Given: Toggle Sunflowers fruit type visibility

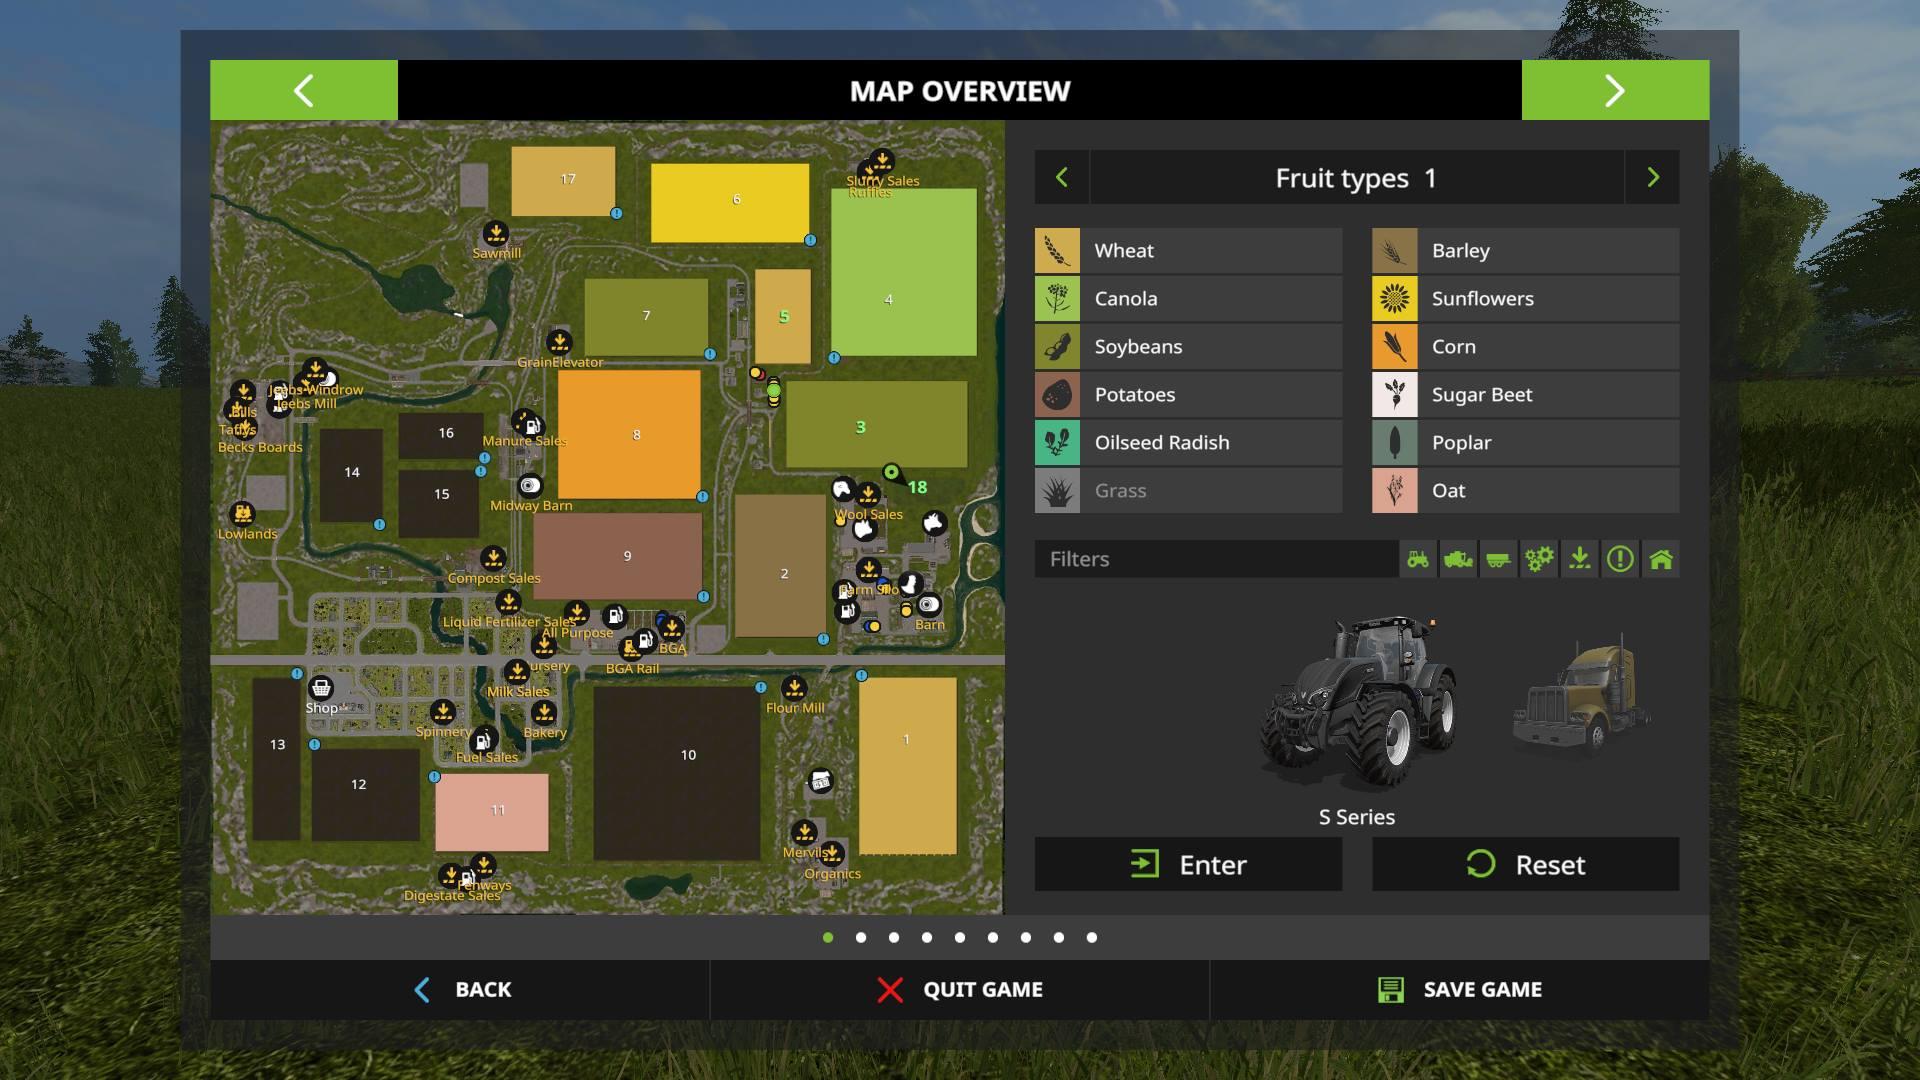Looking at the screenshot, I should [x=1525, y=299].
